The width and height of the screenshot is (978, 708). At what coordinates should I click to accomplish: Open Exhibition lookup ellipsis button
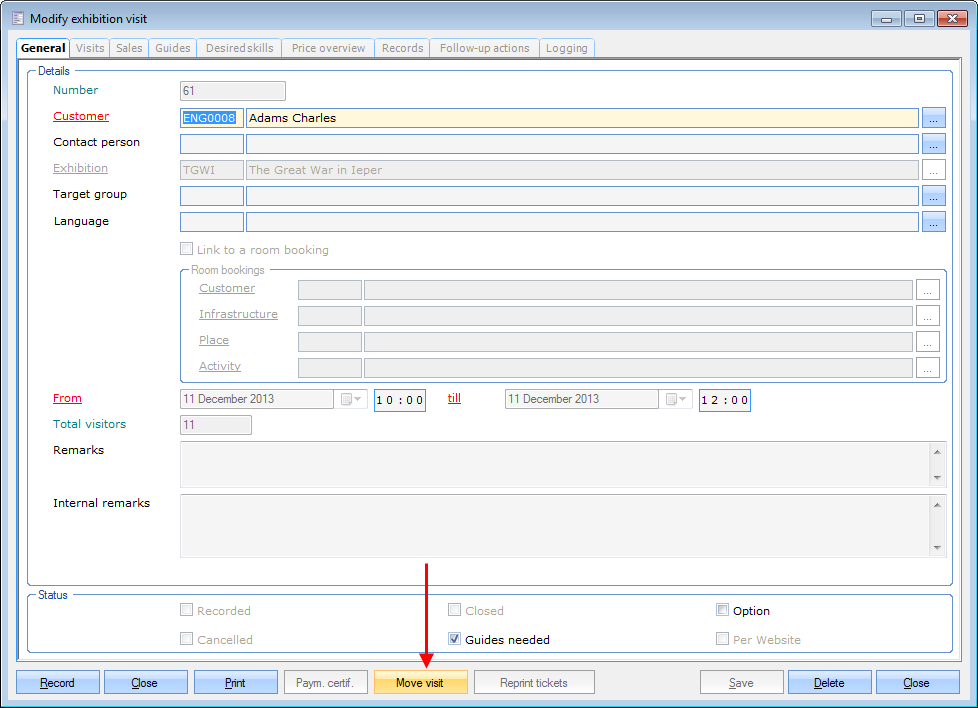pos(933,170)
